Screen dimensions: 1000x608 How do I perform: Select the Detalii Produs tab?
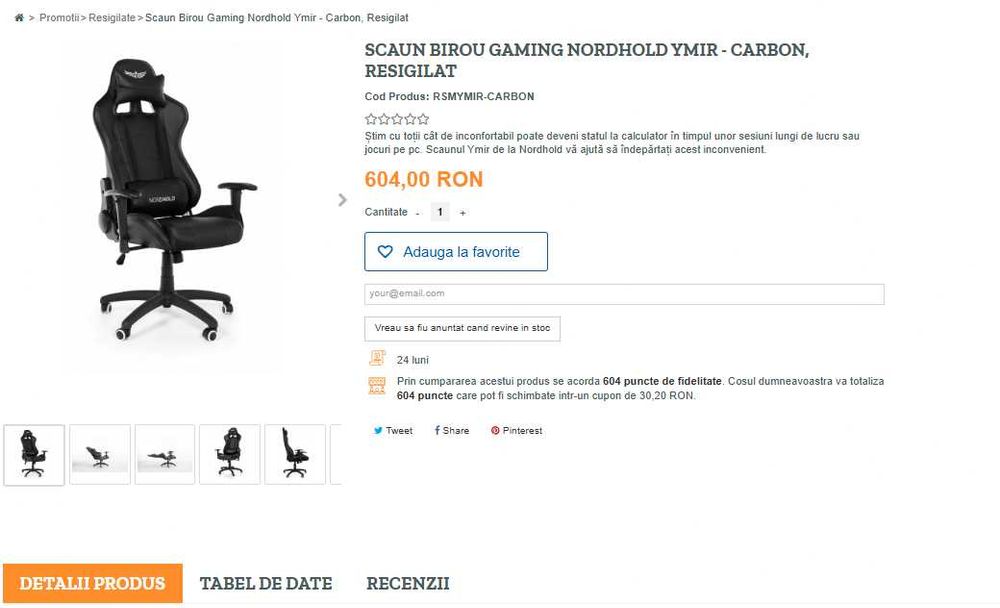coord(92,584)
